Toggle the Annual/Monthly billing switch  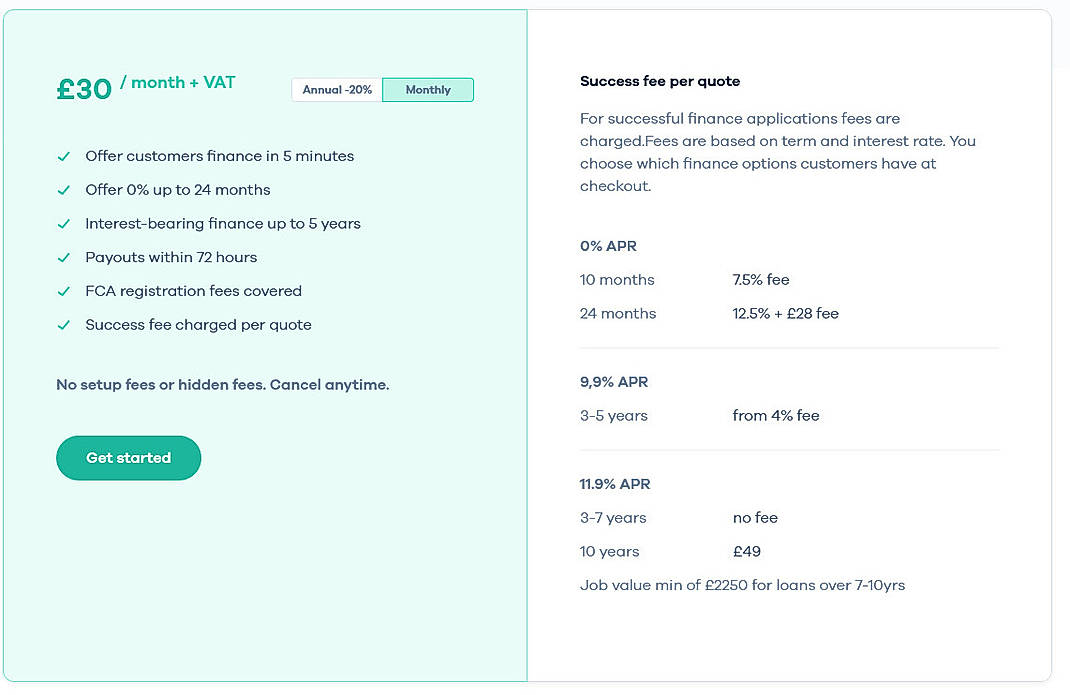pyautogui.click(x=383, y=89)
